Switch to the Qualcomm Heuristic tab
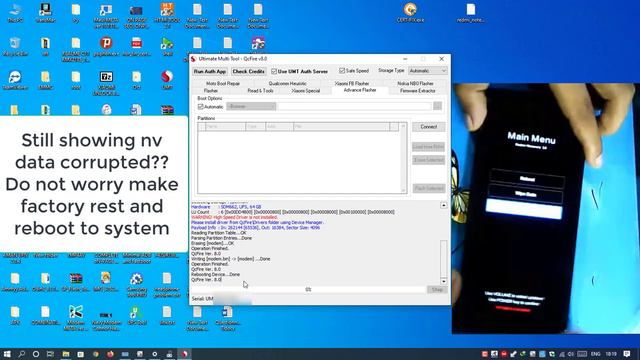The width and height of the screenshot is (640, 360). tap(287, 83)
